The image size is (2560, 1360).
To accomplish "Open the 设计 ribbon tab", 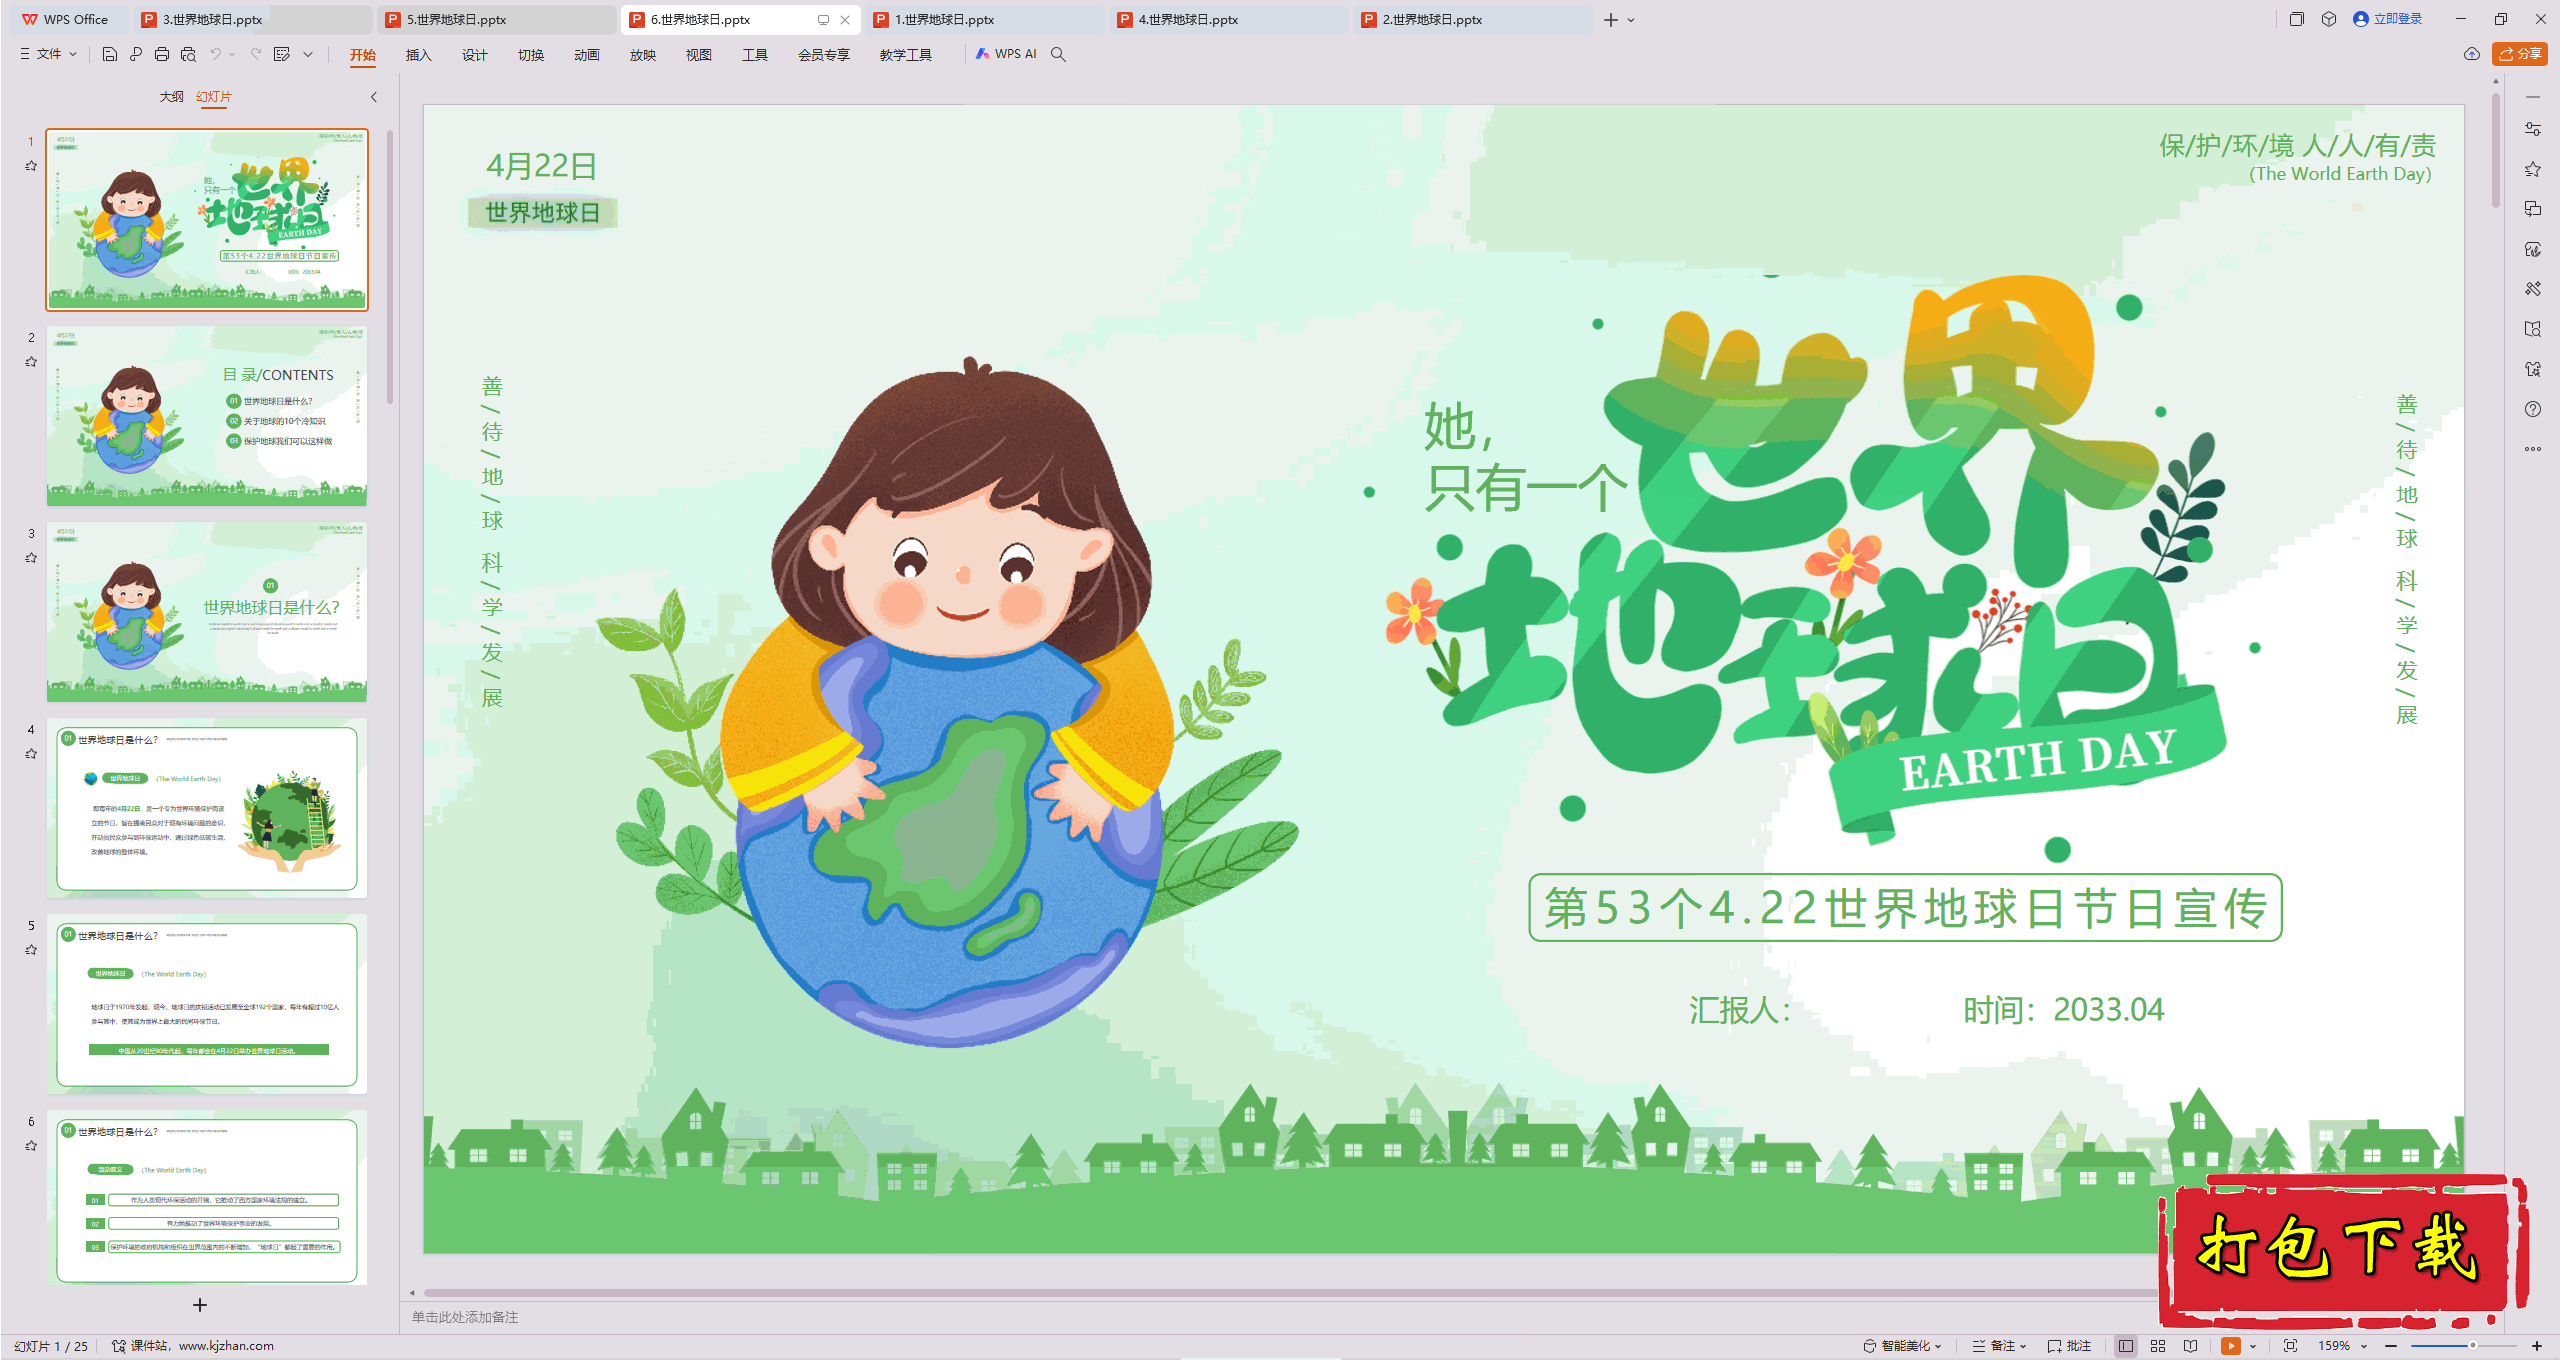I will pos(475,55).
